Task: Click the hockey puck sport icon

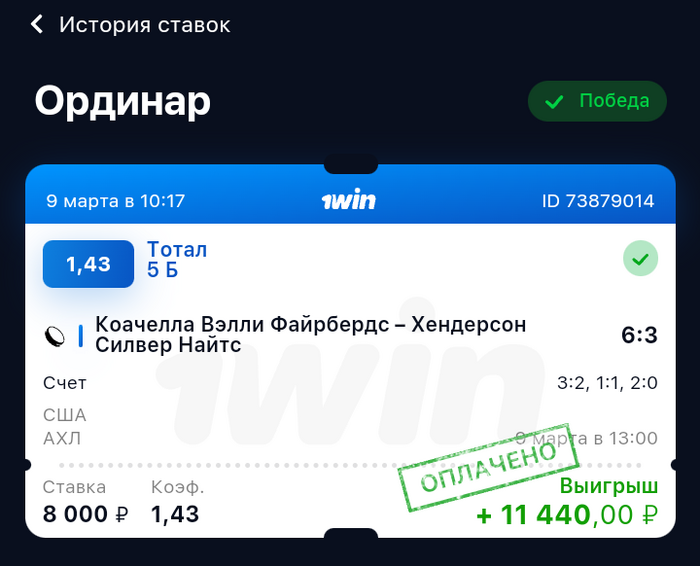Action: (x=55, y=336)
